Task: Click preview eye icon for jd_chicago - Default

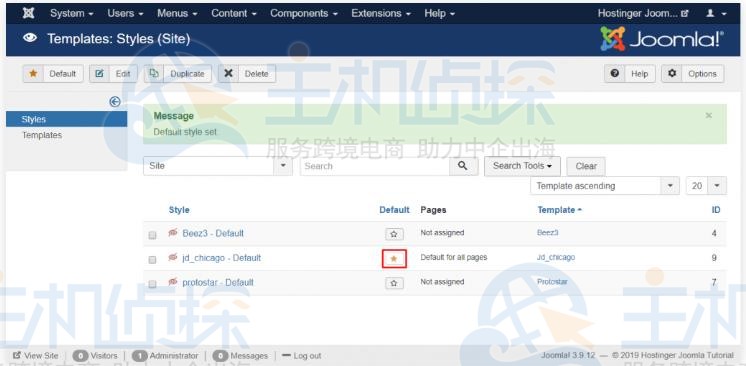Action: [x=173, y=257]
